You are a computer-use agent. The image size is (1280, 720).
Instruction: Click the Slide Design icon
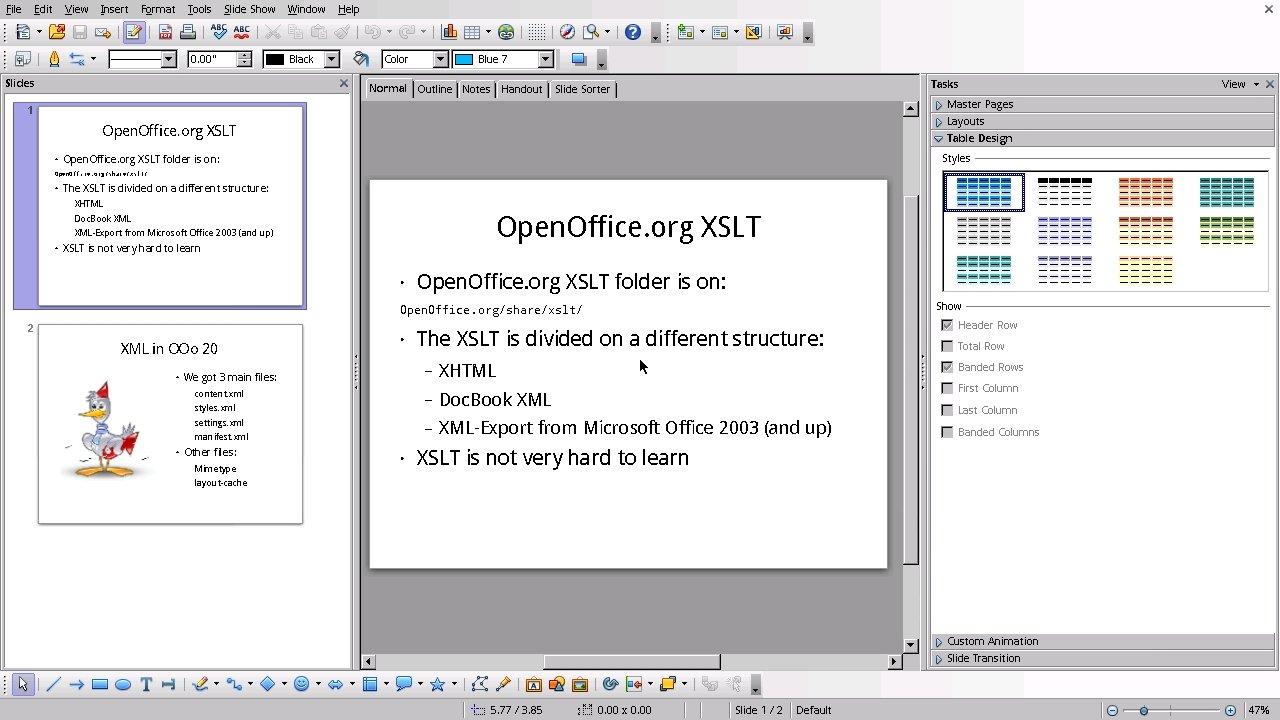point(753,32)
